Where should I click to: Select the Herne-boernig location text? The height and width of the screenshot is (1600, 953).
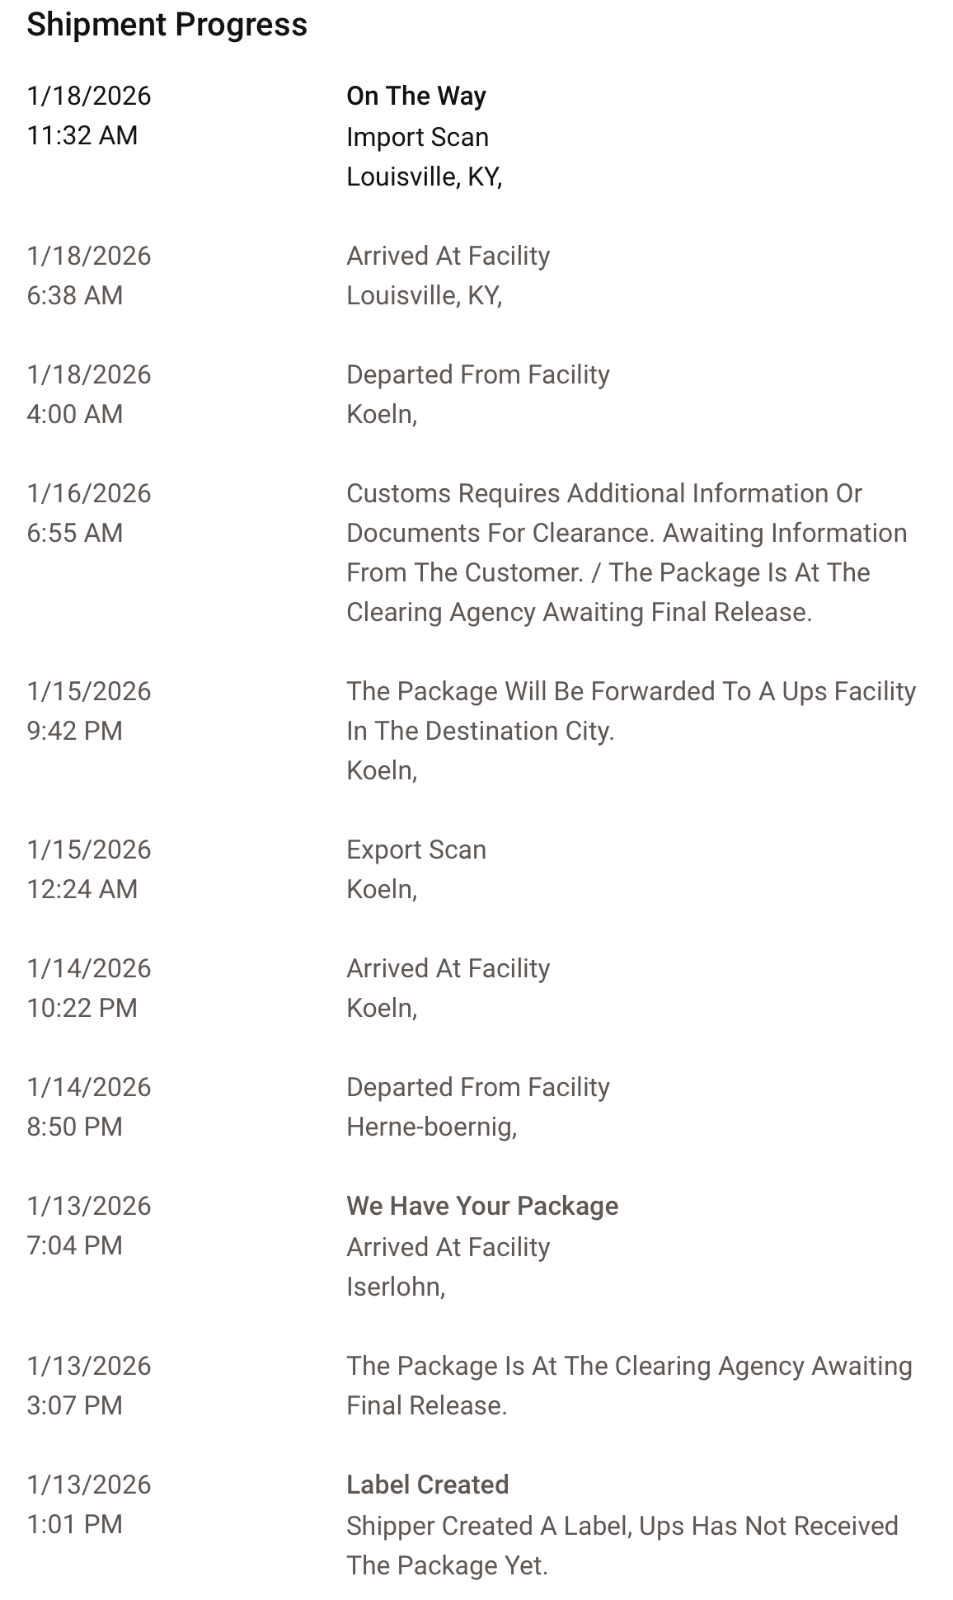(431, 1127)
